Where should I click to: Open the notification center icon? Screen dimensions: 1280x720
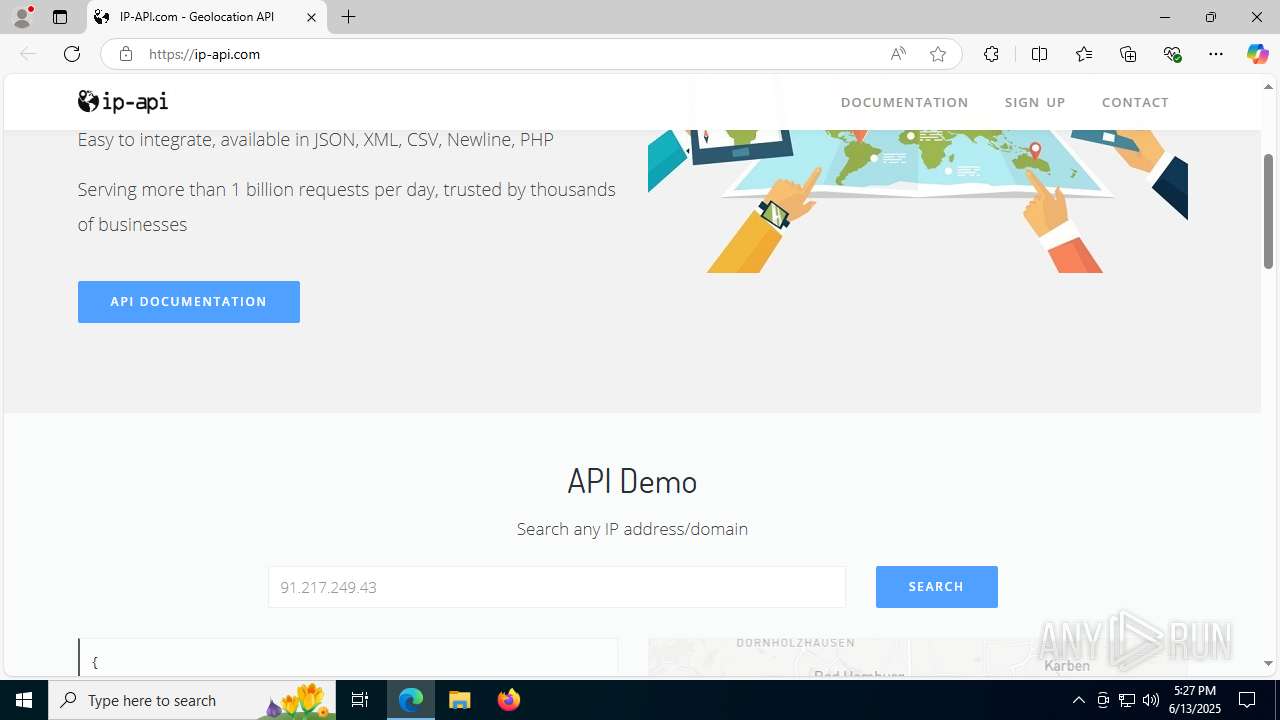pos(1248,700)
